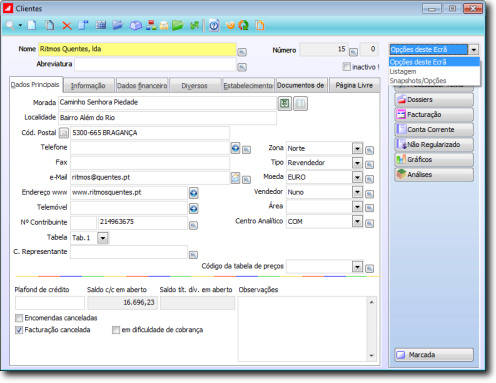Click the green puzzle pieces icon

click(x=194, y=25)
